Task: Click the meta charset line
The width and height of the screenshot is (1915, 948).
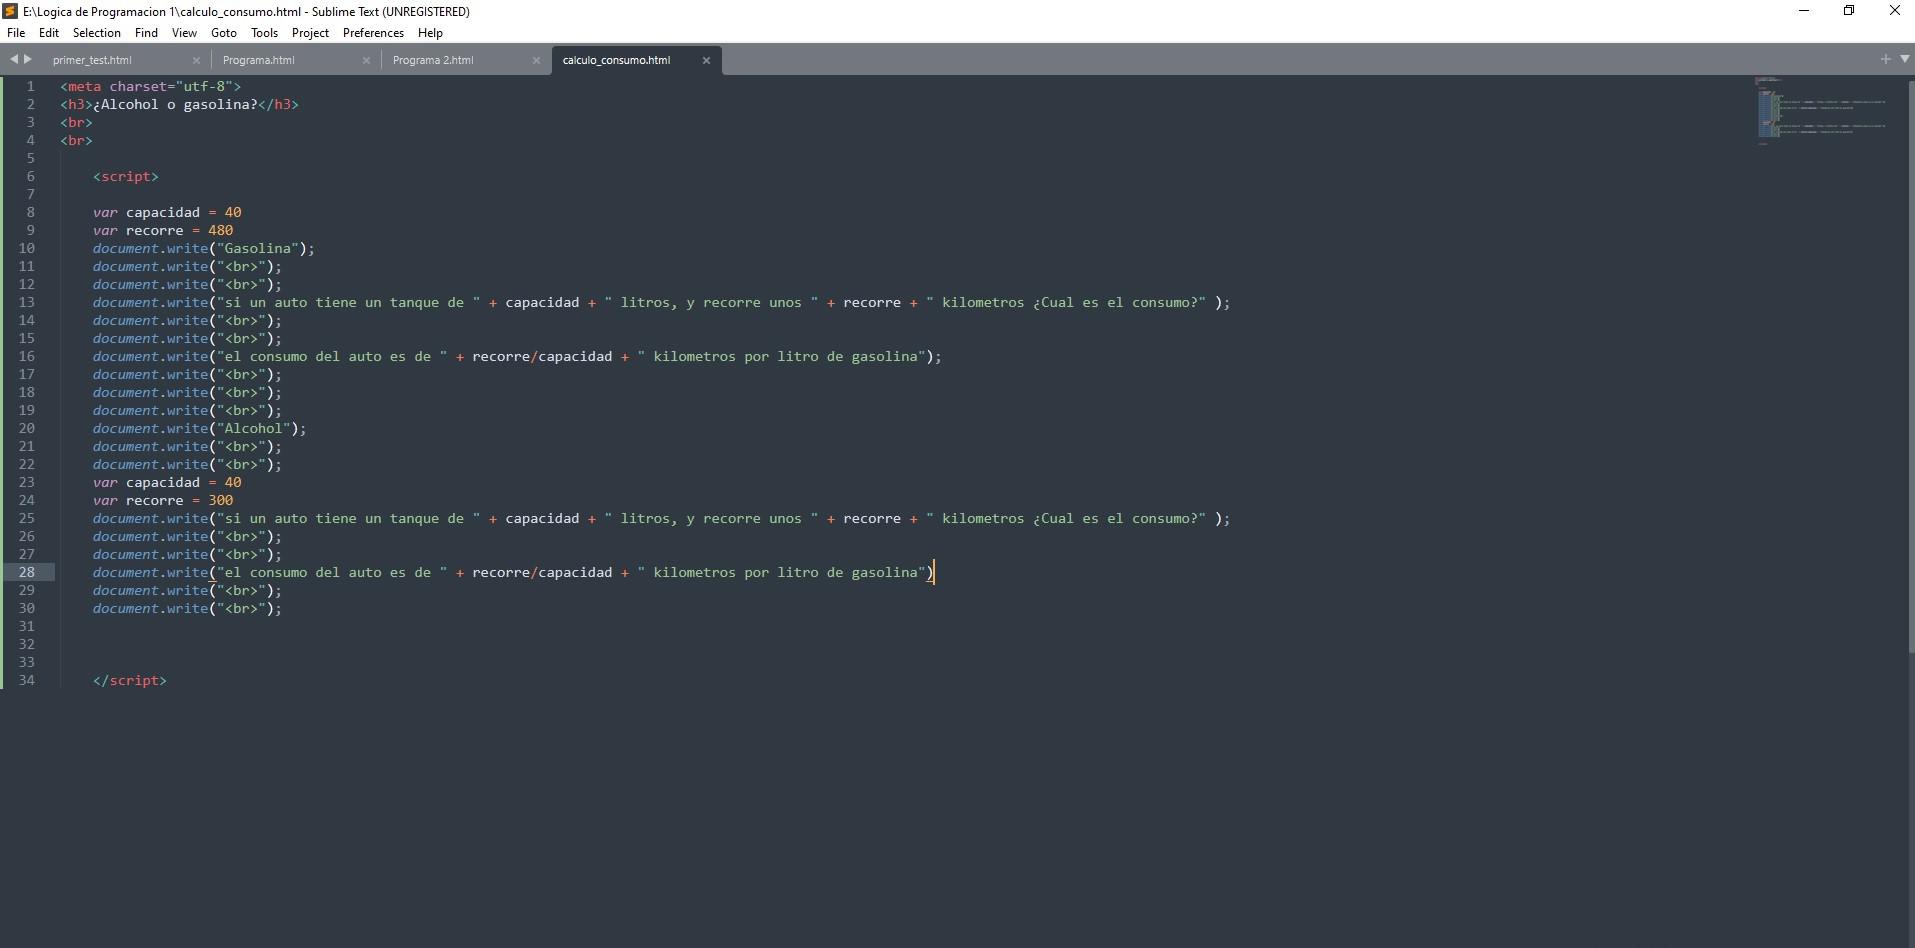Action: [150, 86]
